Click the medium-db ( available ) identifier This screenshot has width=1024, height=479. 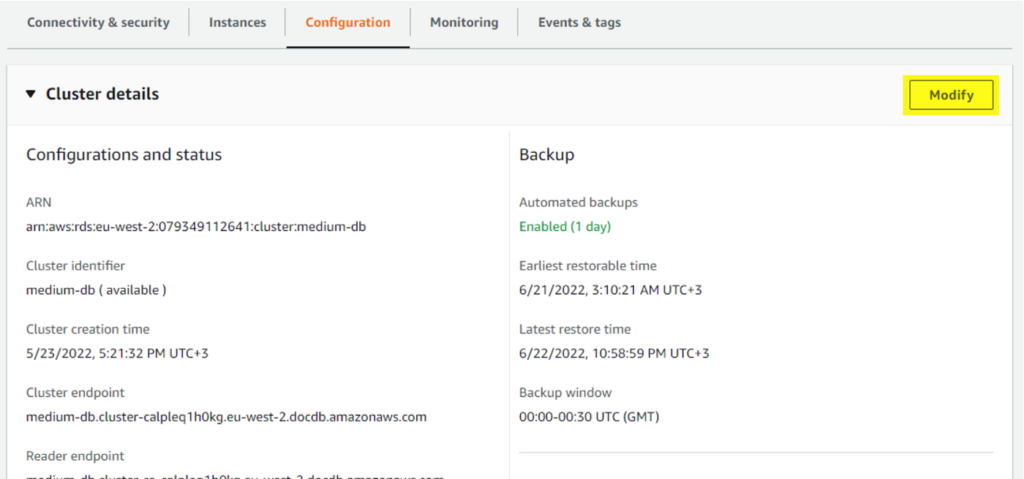[x=96, y=290]
